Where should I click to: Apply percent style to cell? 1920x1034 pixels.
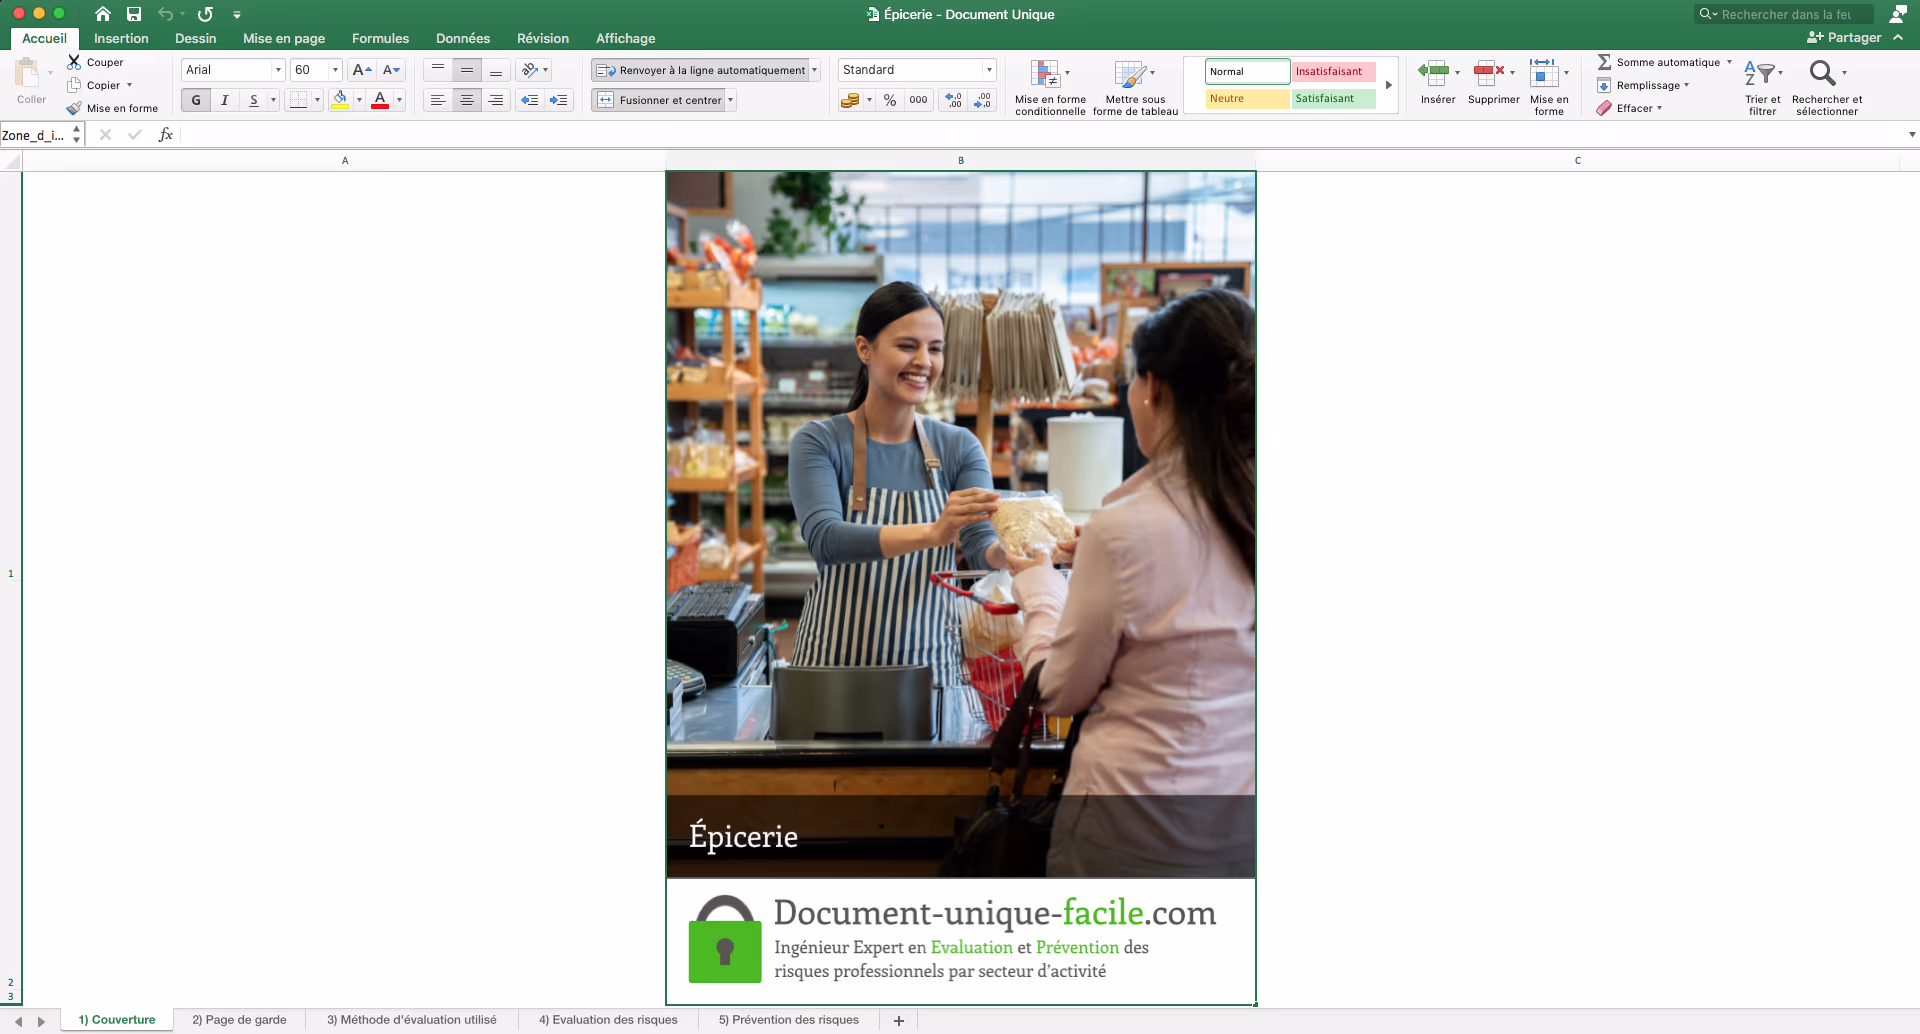pos(890,100)
